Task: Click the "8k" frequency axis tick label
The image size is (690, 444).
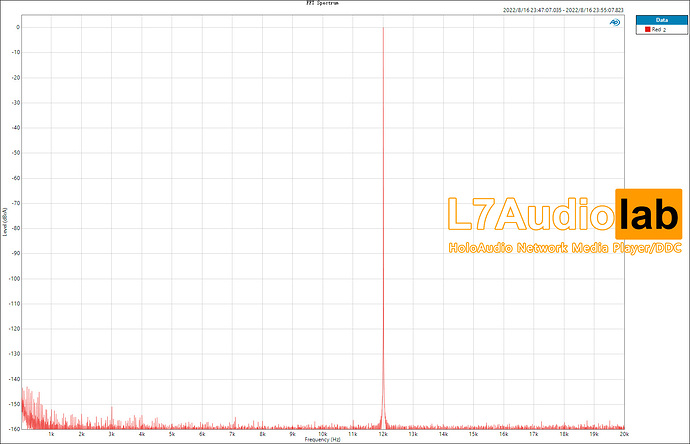Action: 262,434
